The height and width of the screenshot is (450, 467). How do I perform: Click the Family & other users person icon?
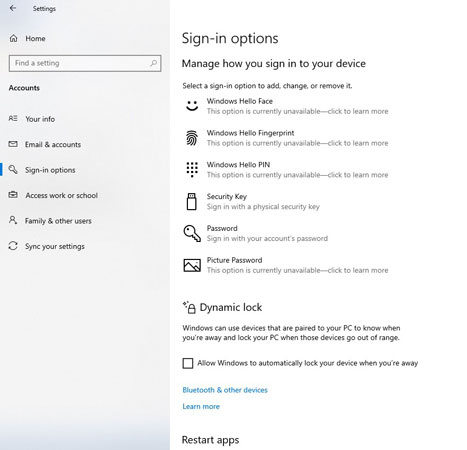tap(13, 220)
